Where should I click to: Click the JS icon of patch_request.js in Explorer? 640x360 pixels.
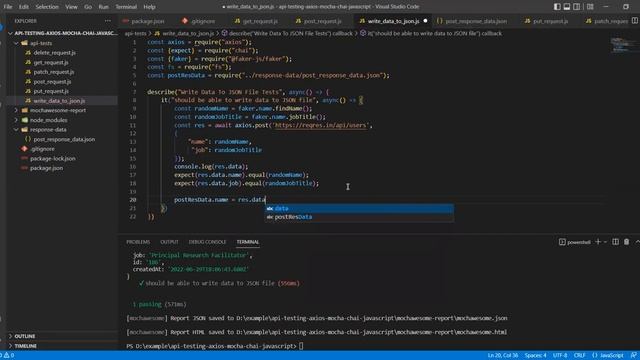pos(28,72)
